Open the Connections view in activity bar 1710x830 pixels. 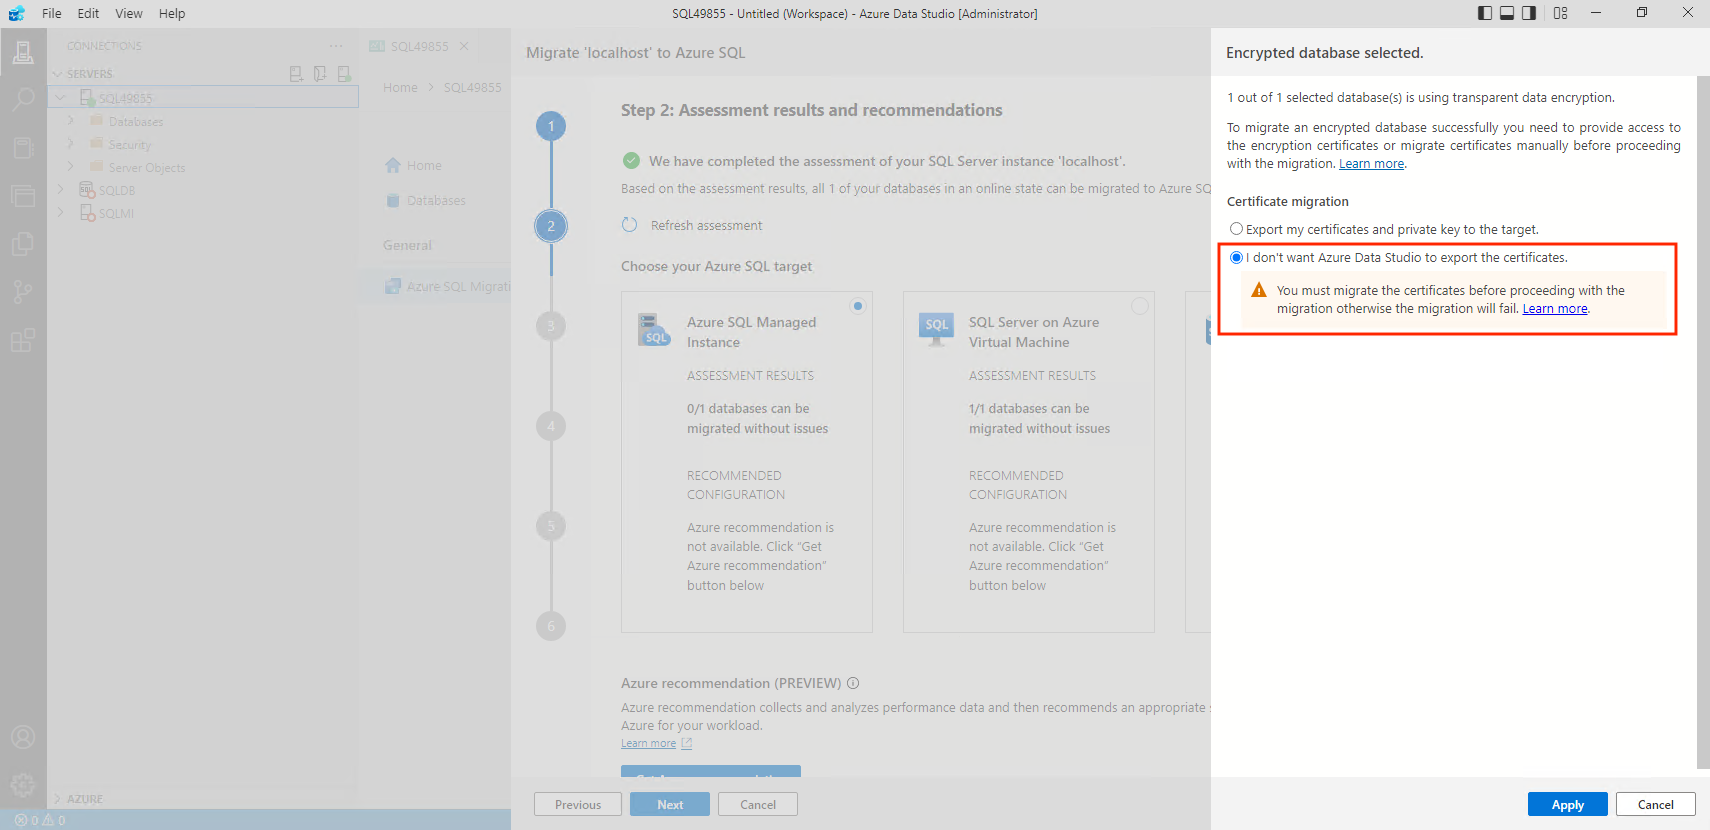pos(23,52)
